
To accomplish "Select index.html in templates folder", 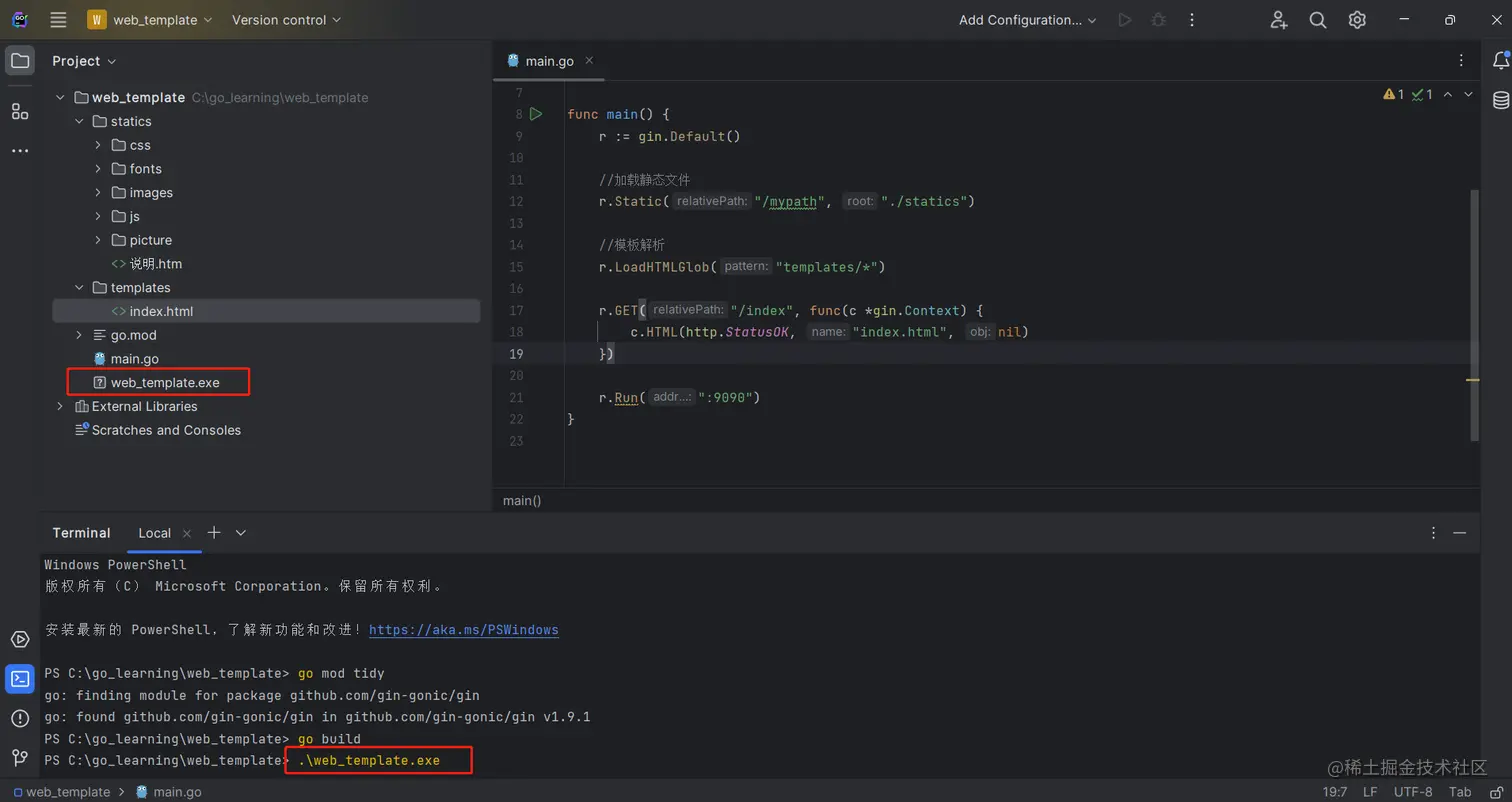I will point(265,311).
